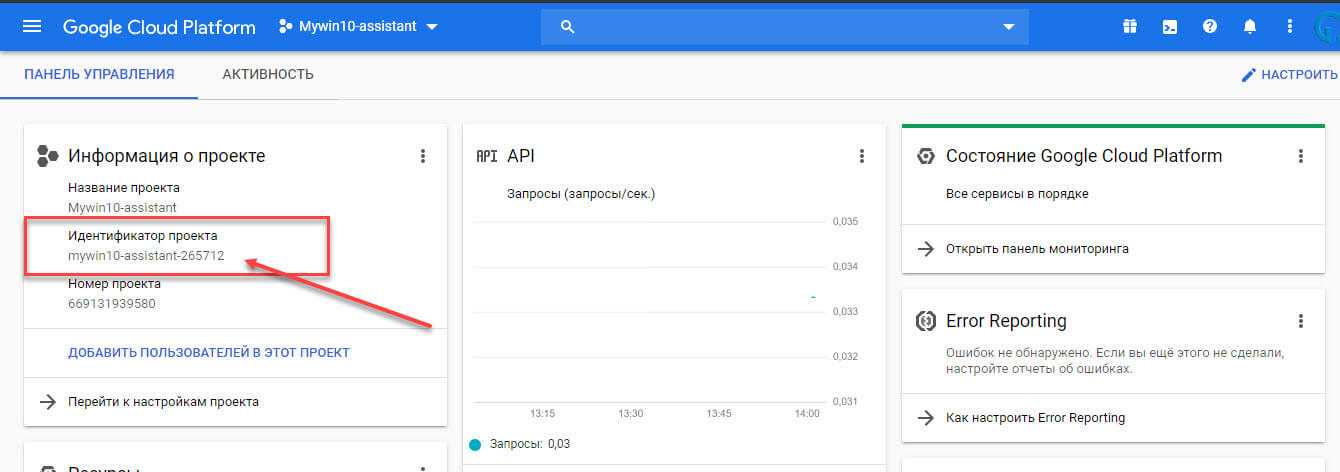This screenshot has height=472, width=1340.
Task: Expand the Mywin10-assistant project selector
Action: (358, 27)
